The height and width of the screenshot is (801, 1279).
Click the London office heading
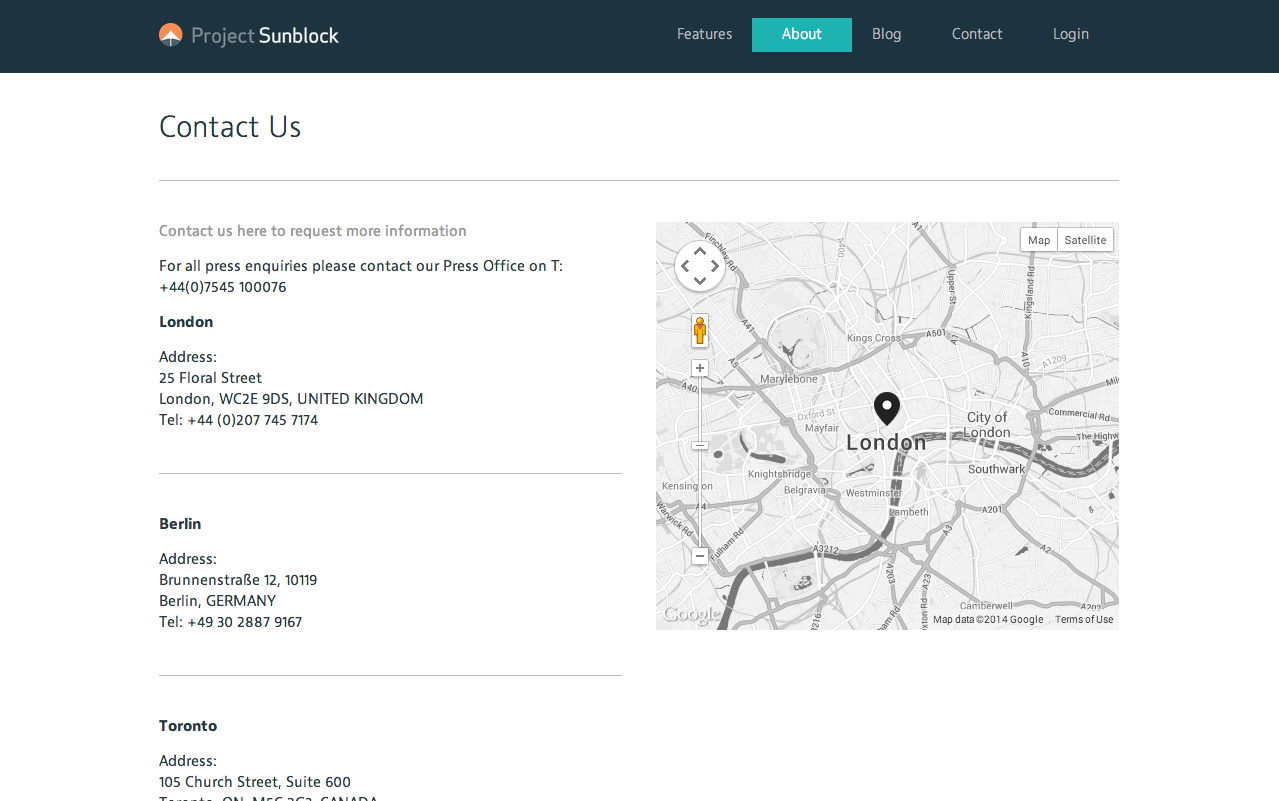pyautogui.click(x=186, y=322)
